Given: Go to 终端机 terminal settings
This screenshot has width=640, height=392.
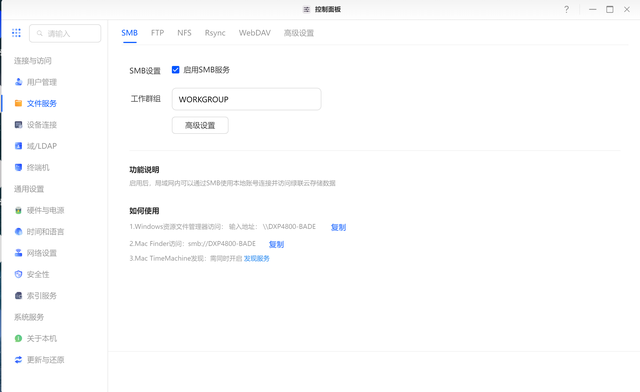Looking at the screenshot, I should click(x=32, y=167).
